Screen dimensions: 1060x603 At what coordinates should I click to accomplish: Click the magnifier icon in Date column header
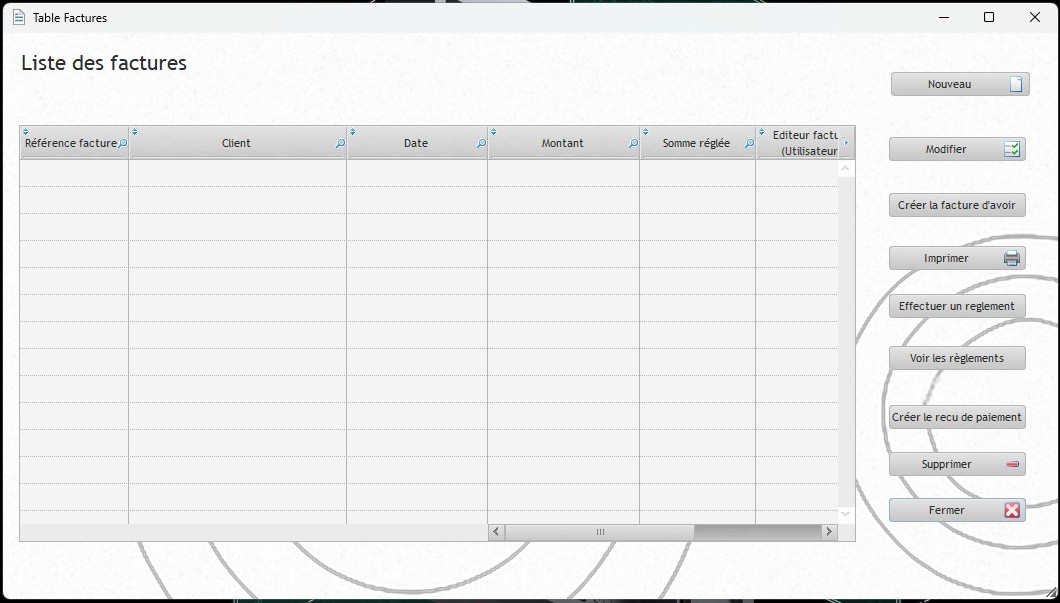tap(481, 144)
